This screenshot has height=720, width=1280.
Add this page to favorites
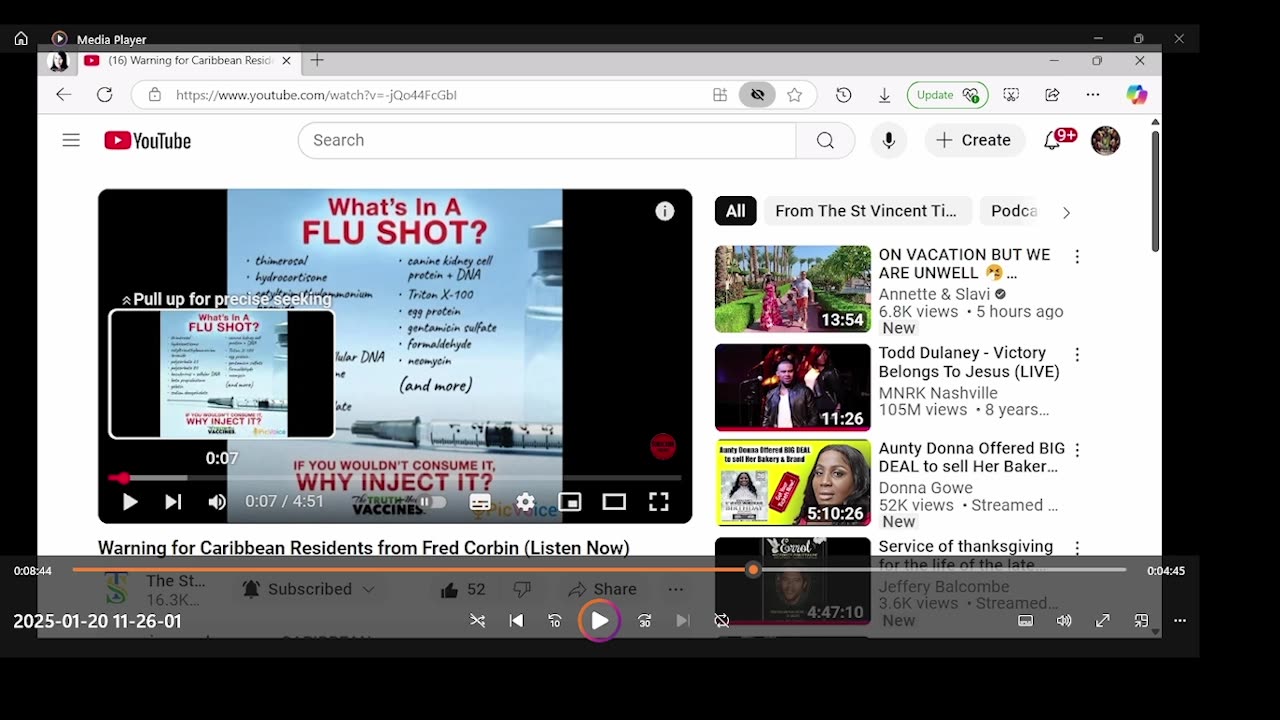coord(795,95)
